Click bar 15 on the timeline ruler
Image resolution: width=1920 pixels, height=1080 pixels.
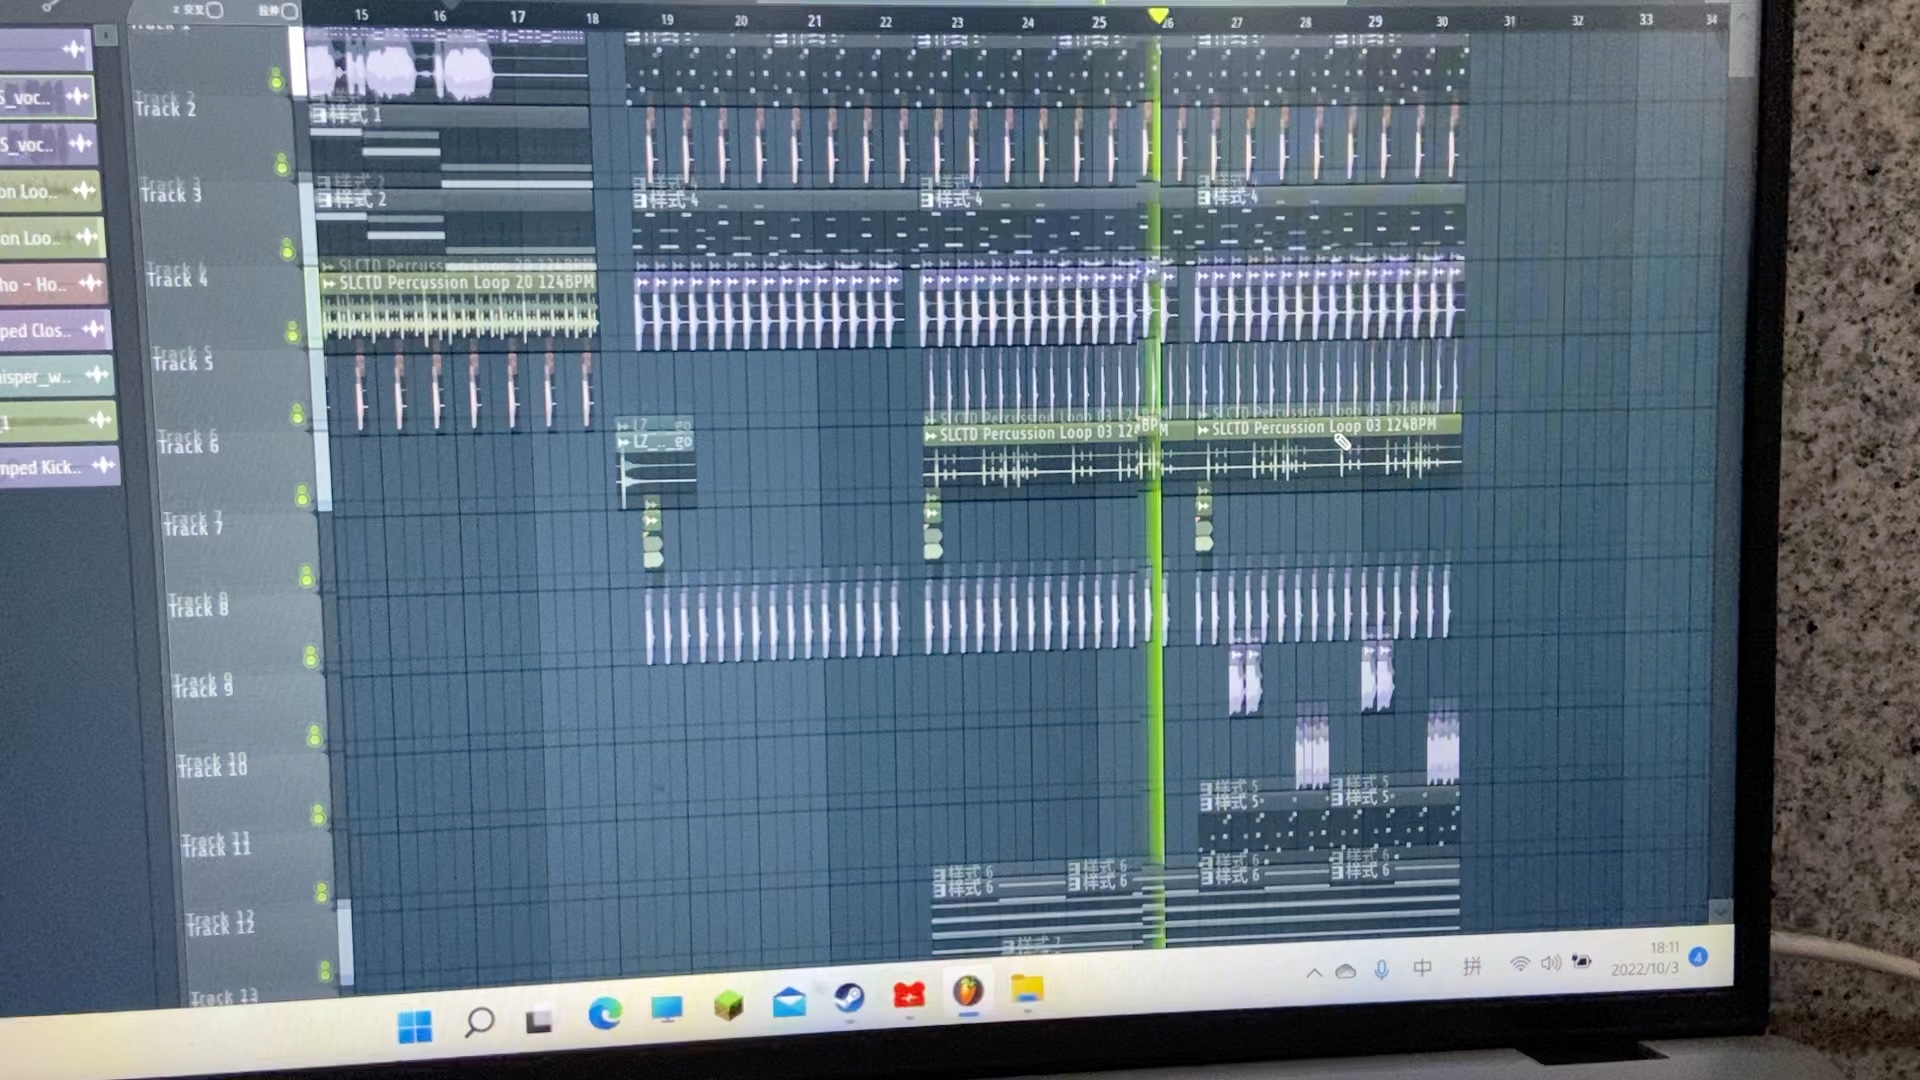tap(361, 15)
